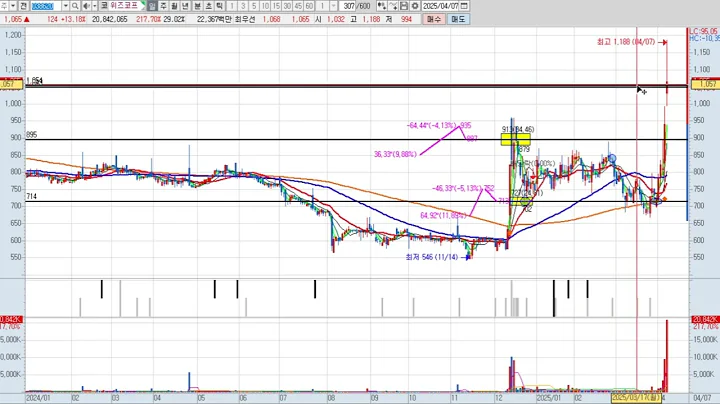720x404 pixels.
Task: Select the 일 daily chart period
Action: click(152, 6)
